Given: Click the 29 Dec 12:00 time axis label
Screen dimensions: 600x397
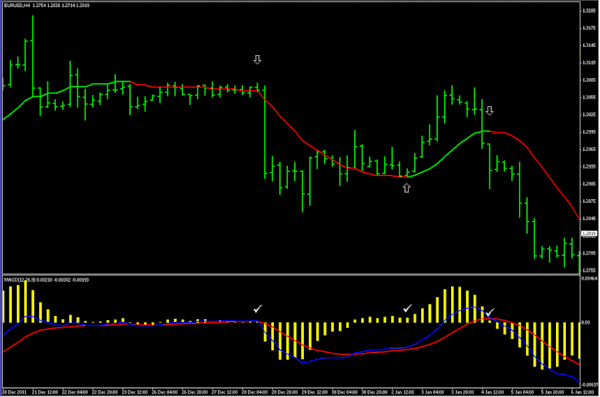Looking at the screenshot, I should [x=315, y=392].
